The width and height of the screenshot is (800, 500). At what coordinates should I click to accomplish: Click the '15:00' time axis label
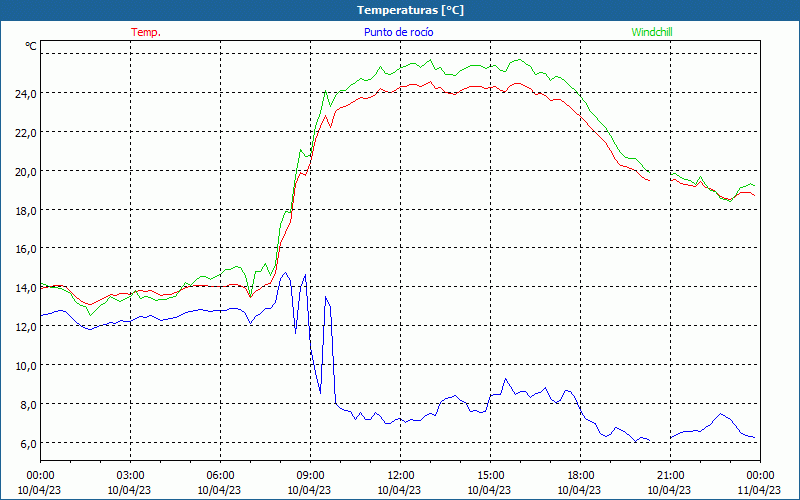(x=490, y=476)
